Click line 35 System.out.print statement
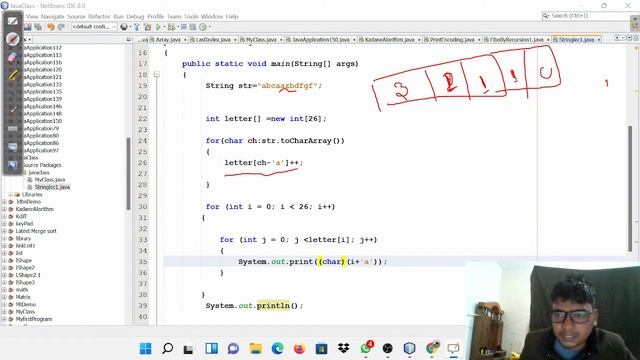This screenshot has height=360, width=640. pos(312,262)
